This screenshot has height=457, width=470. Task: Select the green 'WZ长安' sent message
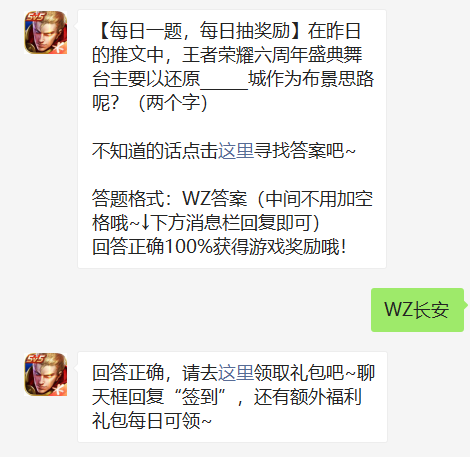click(x=417, y=310)
